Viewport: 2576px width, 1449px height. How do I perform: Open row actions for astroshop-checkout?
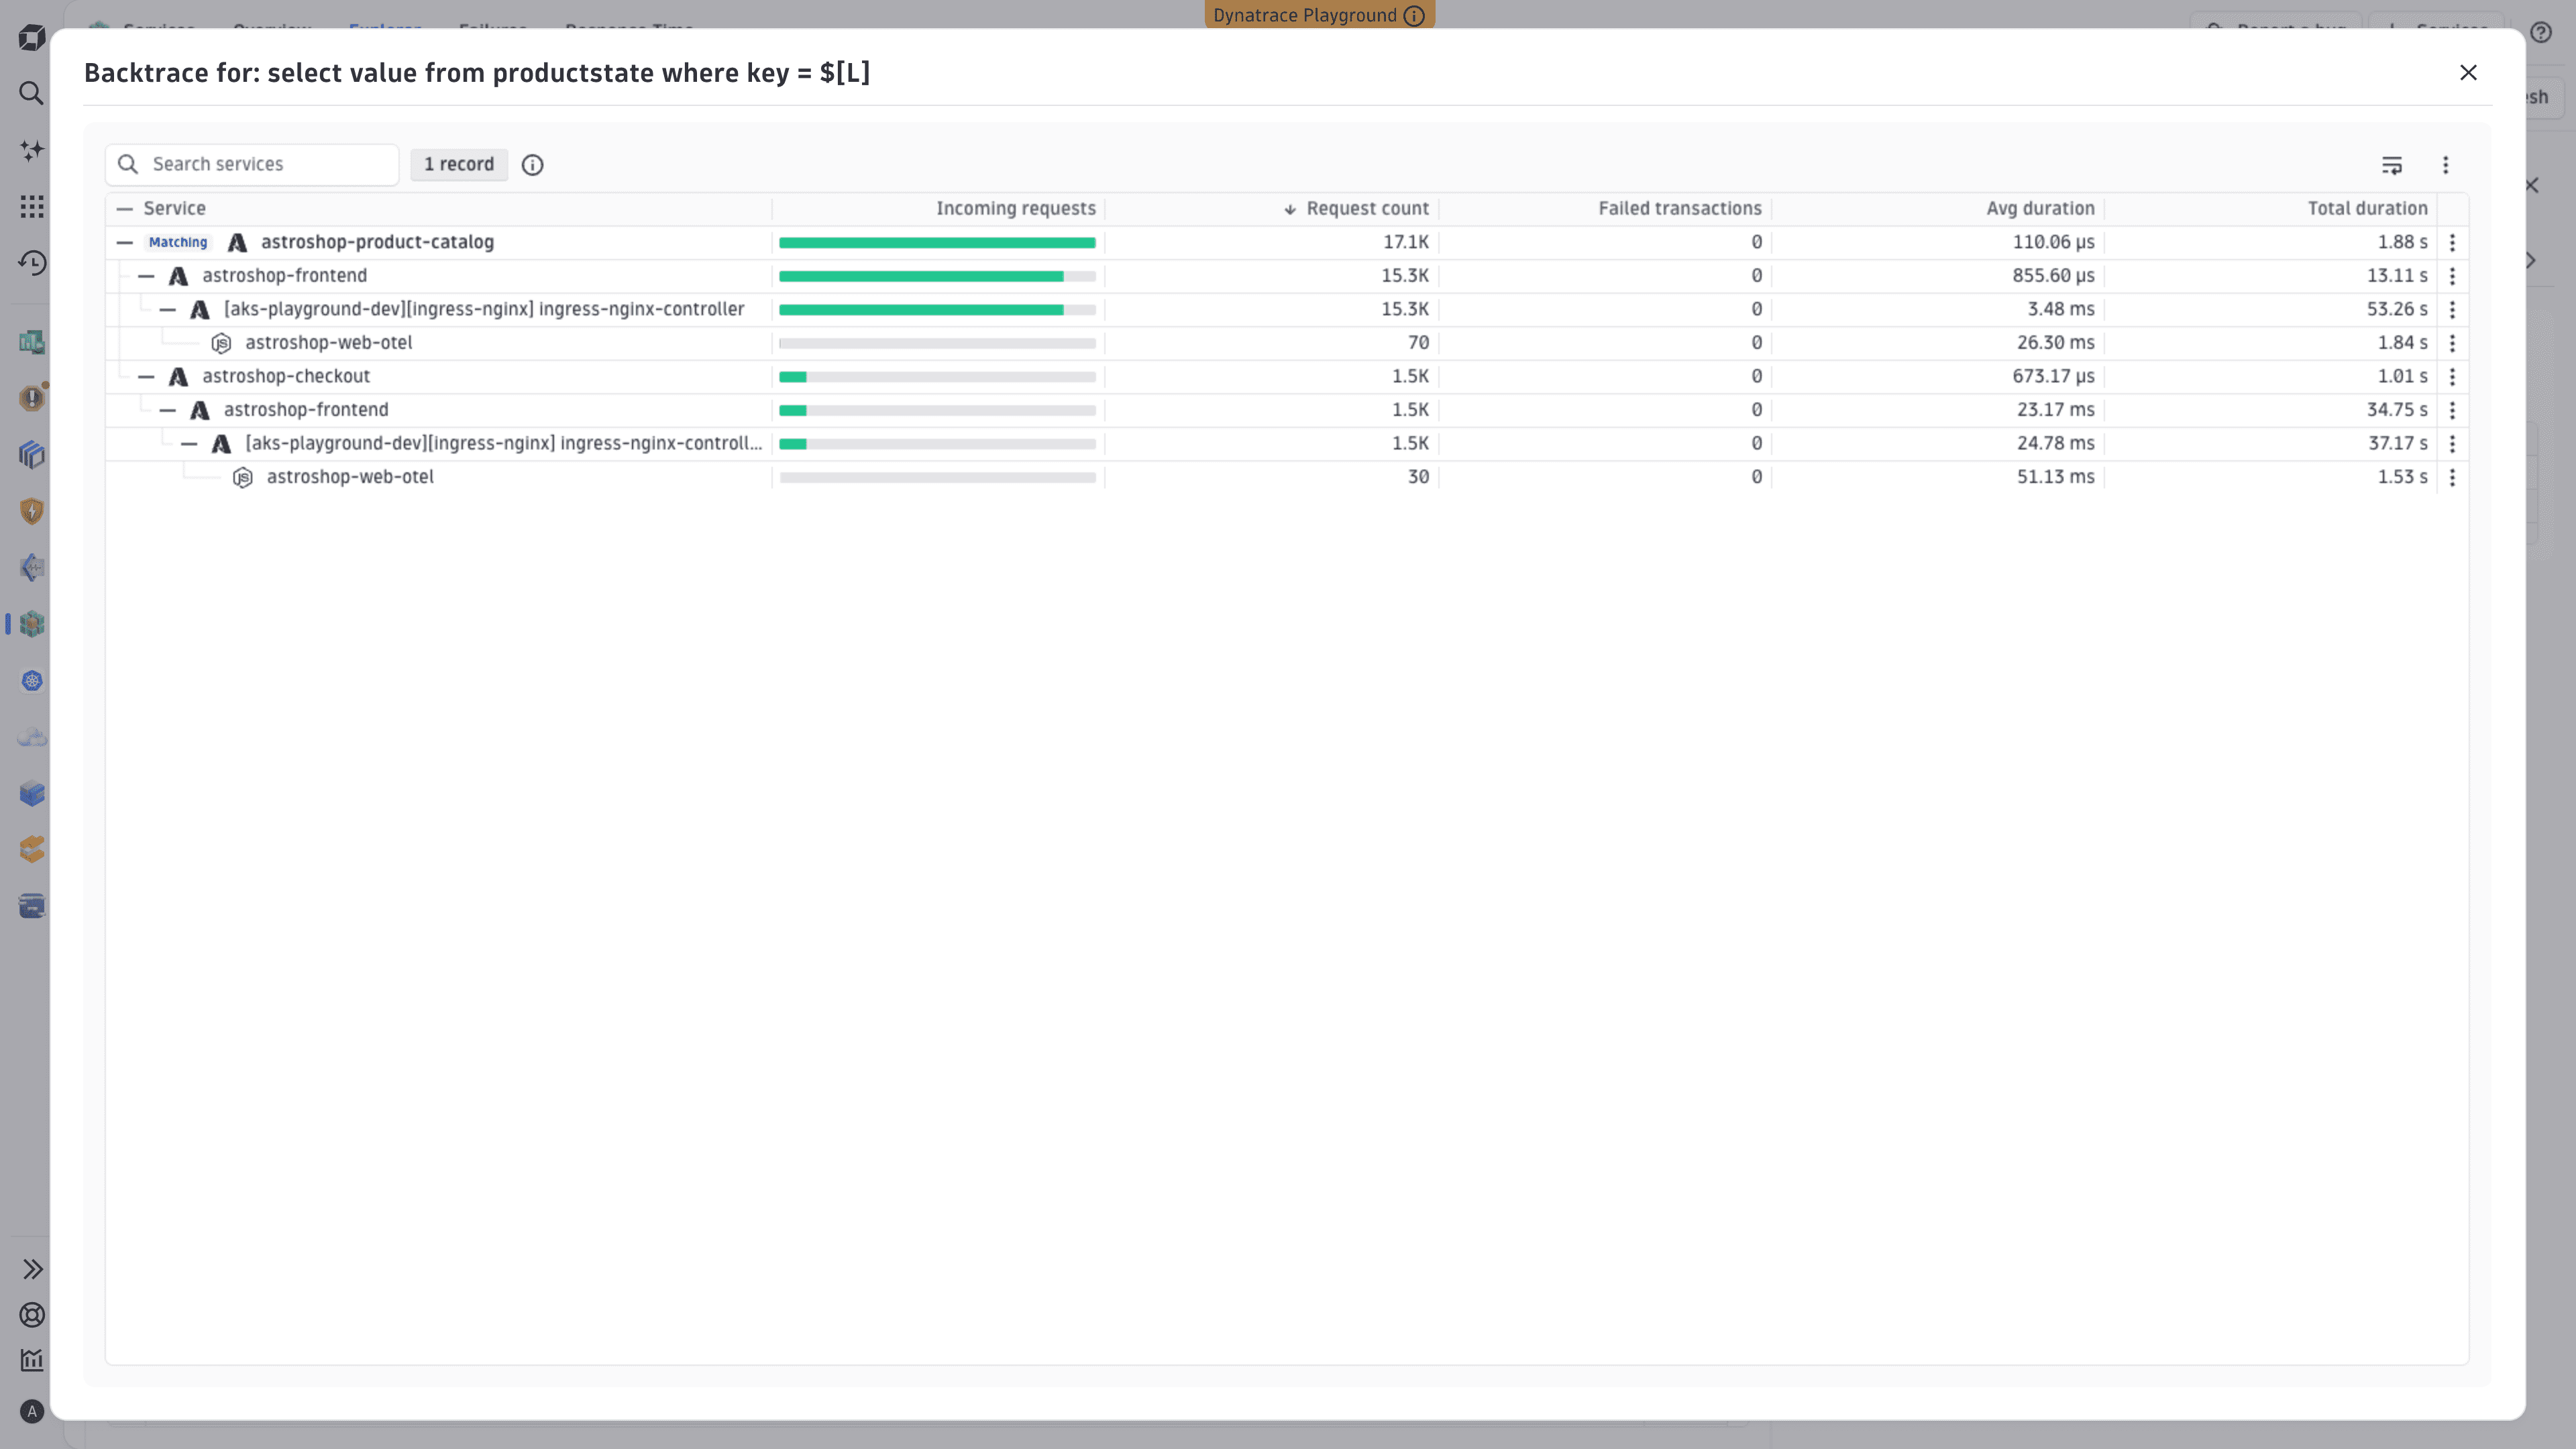[2452, 377]
